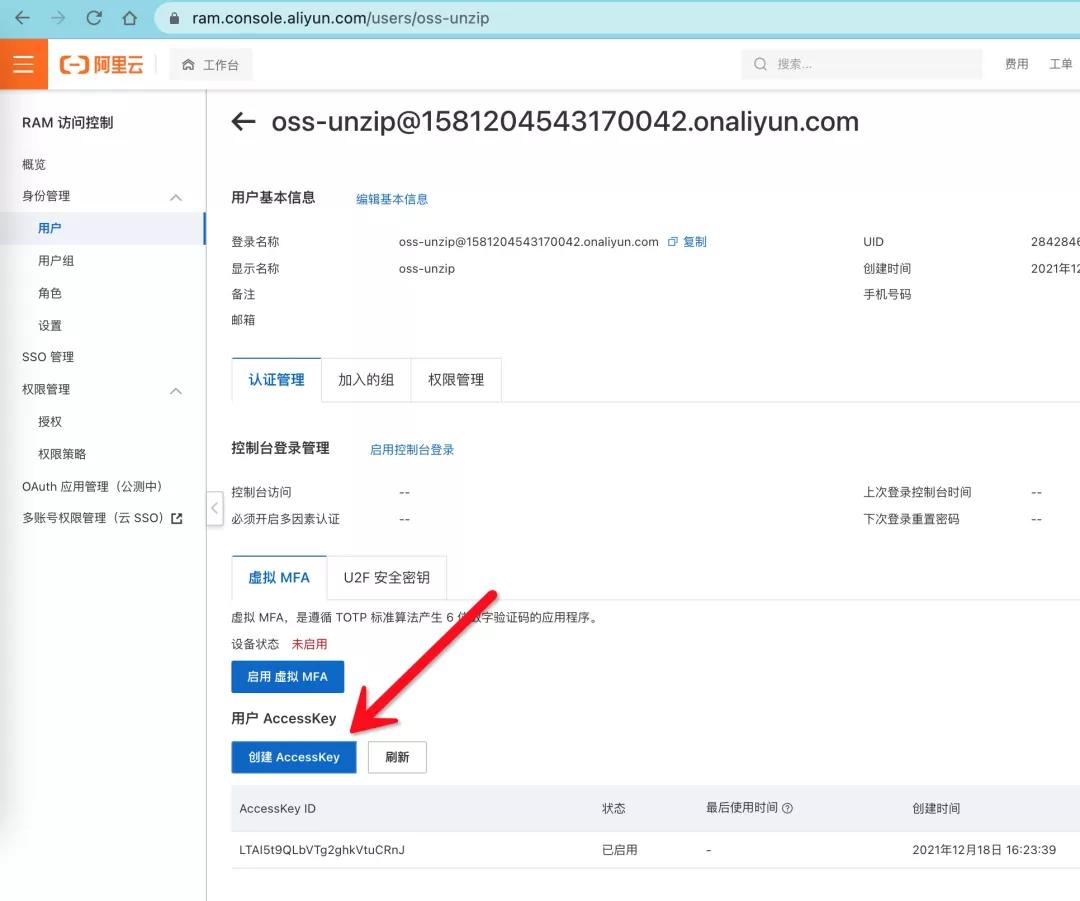This screenshot has height=901, width=1080.
Task: Click the 创建 AccessKey button
Action: [x=293, y=757]
